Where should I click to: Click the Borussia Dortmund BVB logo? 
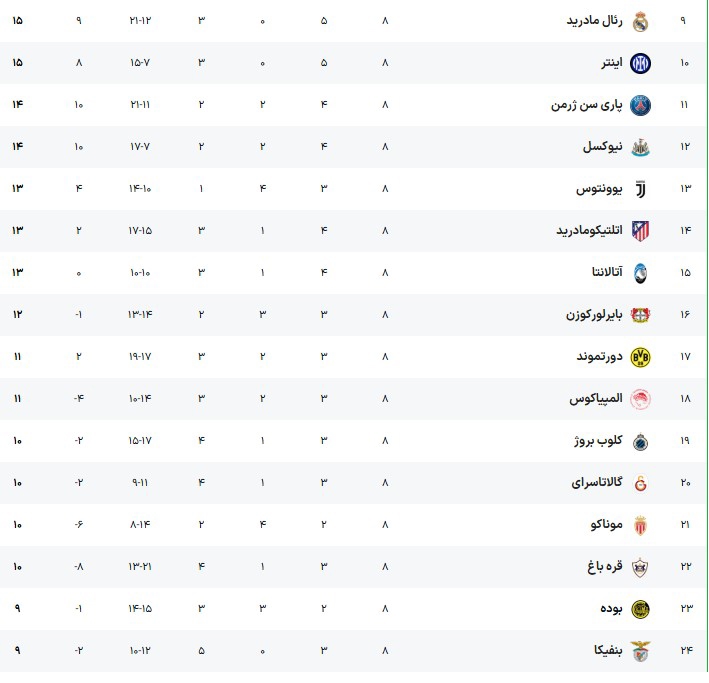[641, 357]
